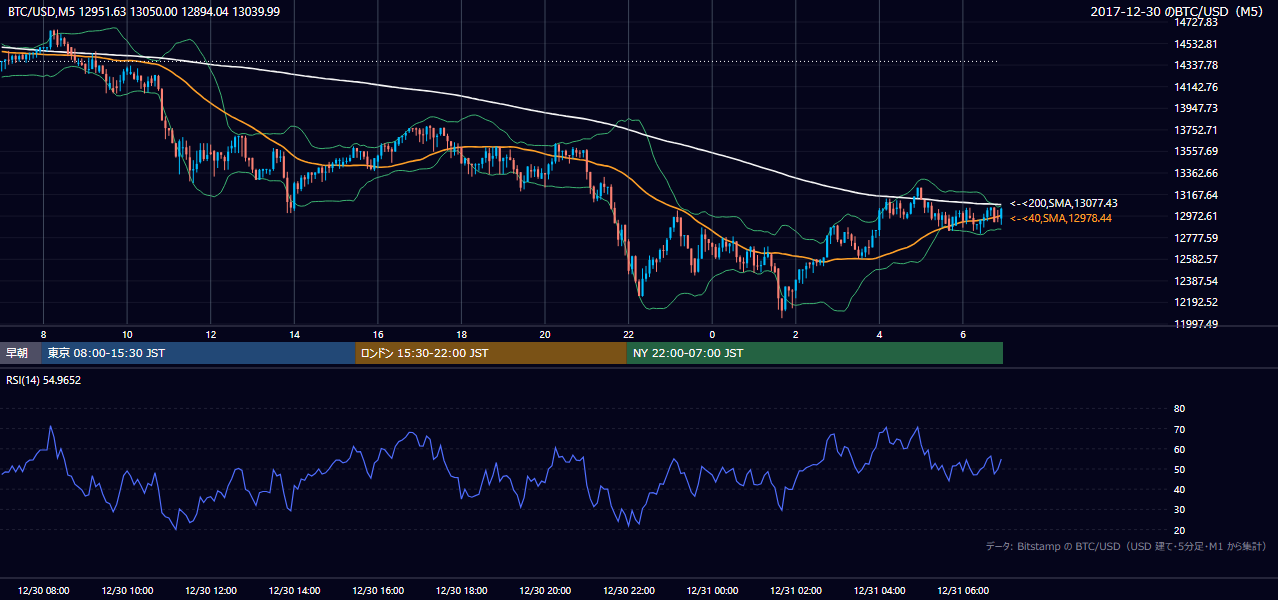Choose the 12777.59 price axis label
This screenshot has height=600, width=1278.
pos(1195,238)
